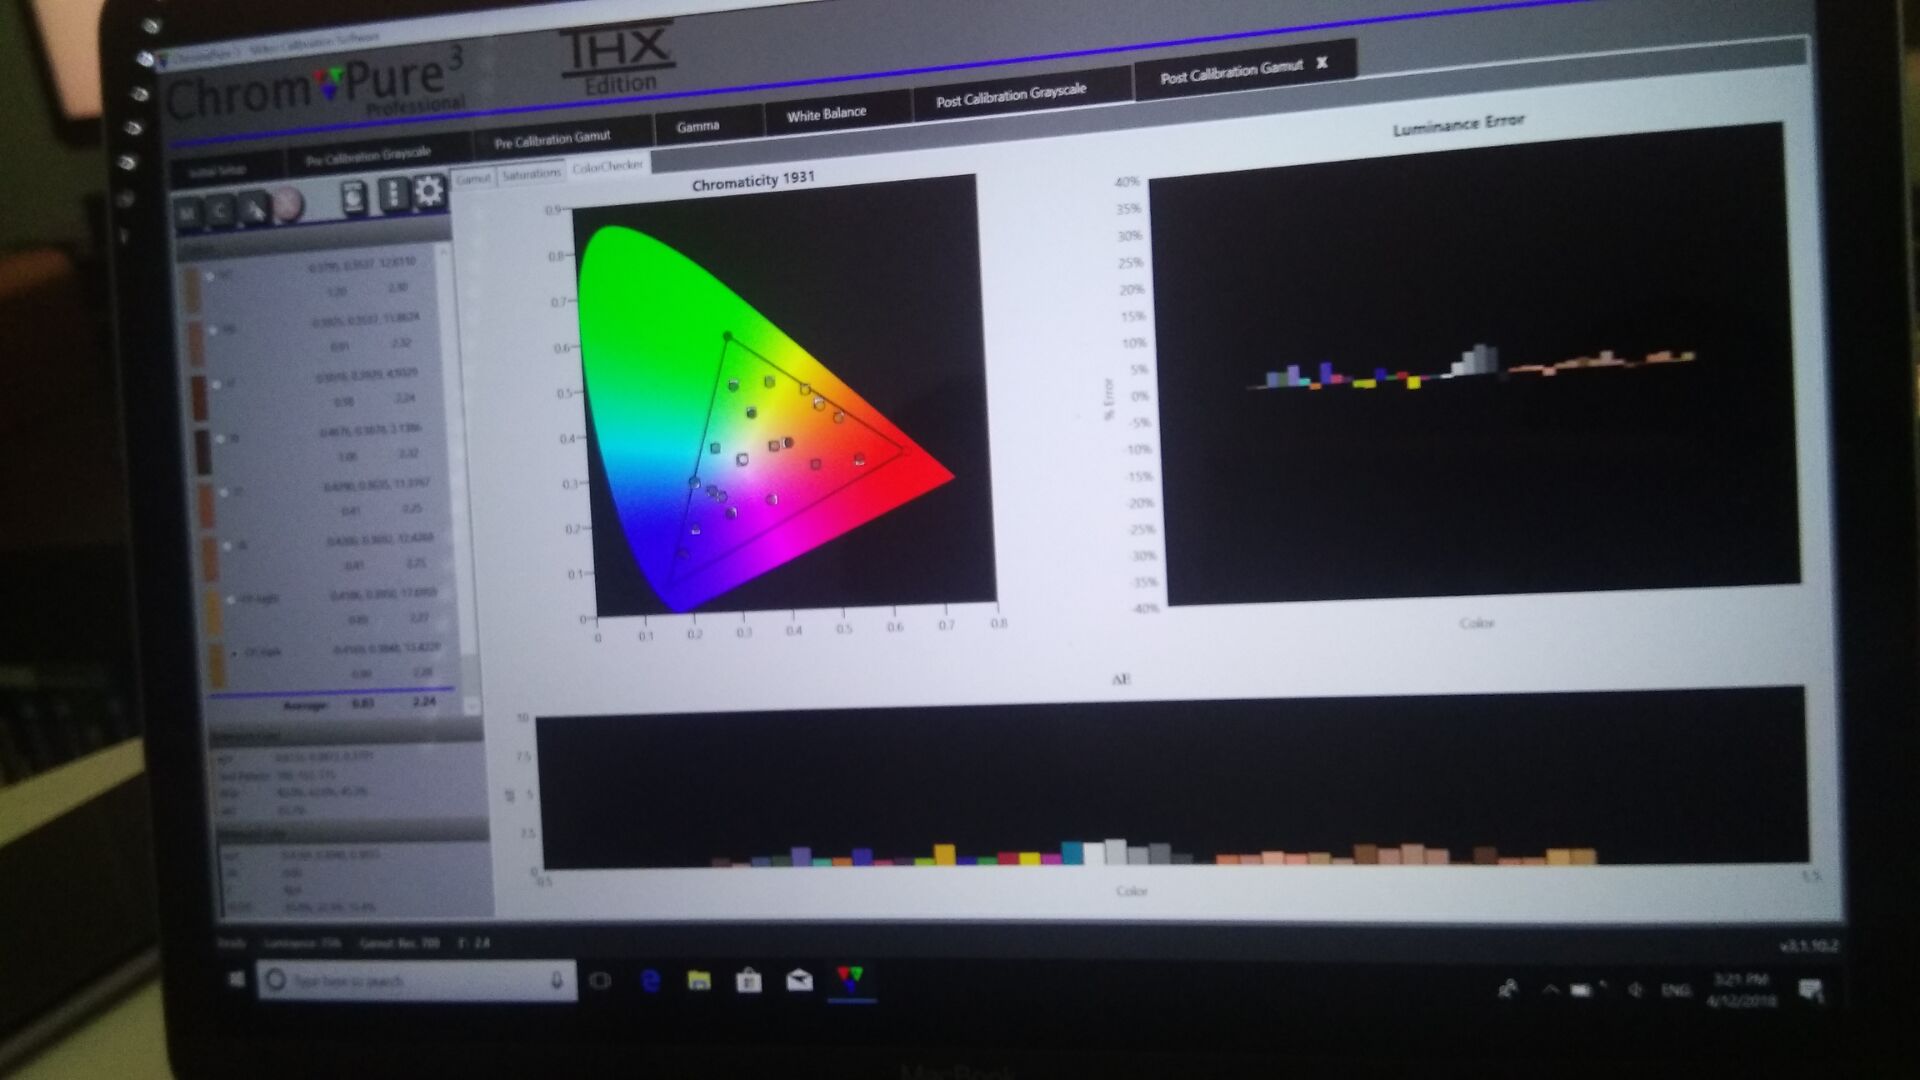Open Task View from the taskbar
1920x1080 pixels.
[x=600, y=980]
